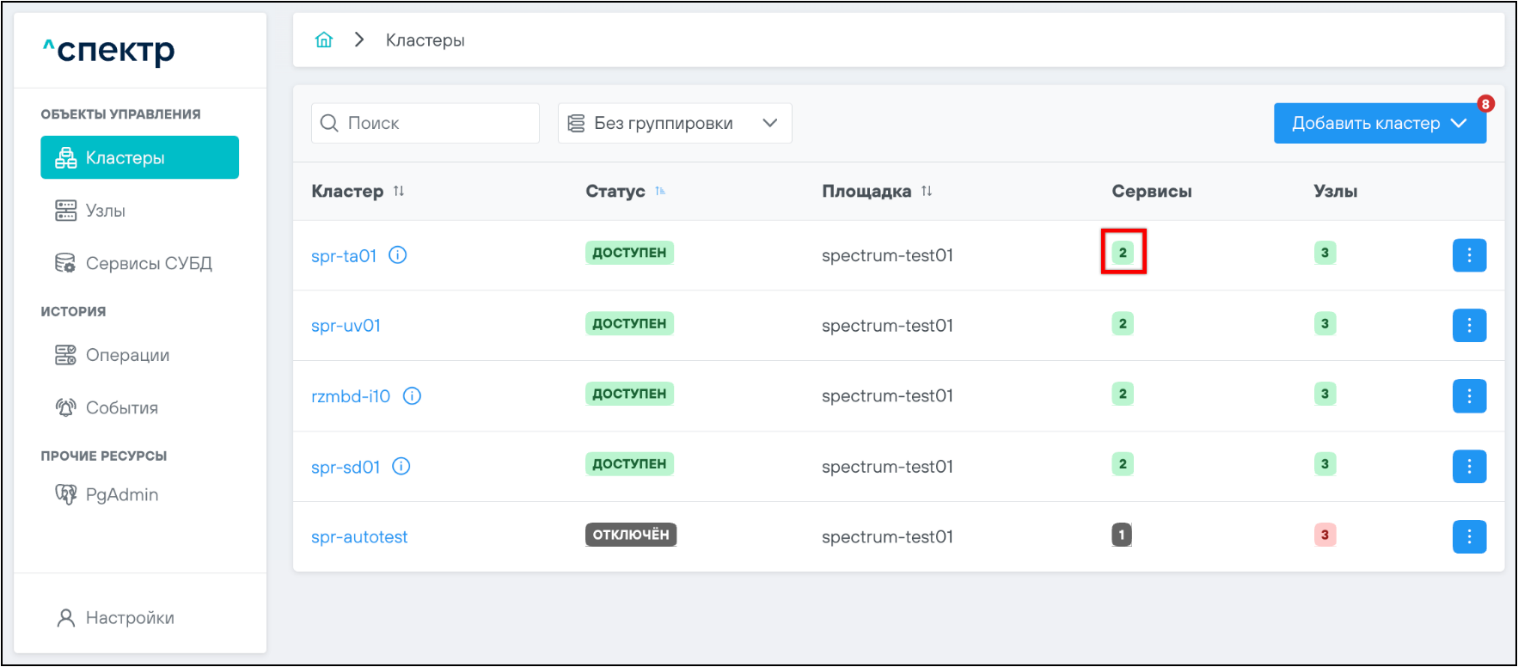Click info icon next to rzmbd-i10
This screenshot has height=667, width=1518.
pos(412,396)
